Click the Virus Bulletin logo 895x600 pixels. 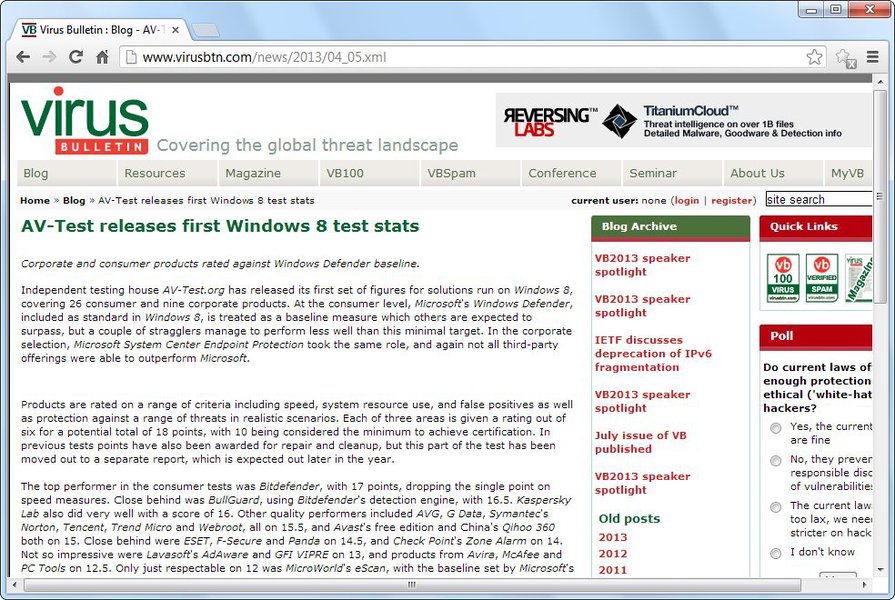84,120
